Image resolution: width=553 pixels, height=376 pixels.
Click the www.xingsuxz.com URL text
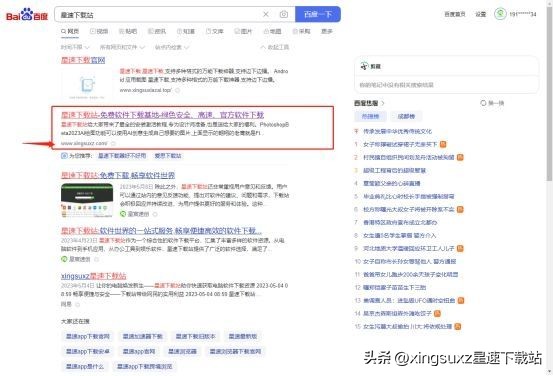pyautogui.click(x=84, y=143)
